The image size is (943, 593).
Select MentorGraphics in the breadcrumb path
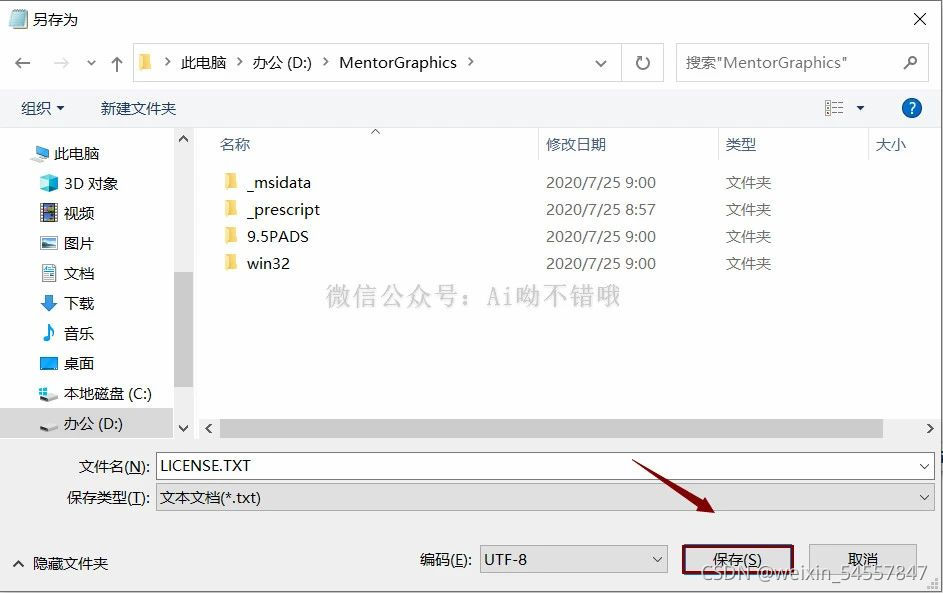tap(398, 63)
